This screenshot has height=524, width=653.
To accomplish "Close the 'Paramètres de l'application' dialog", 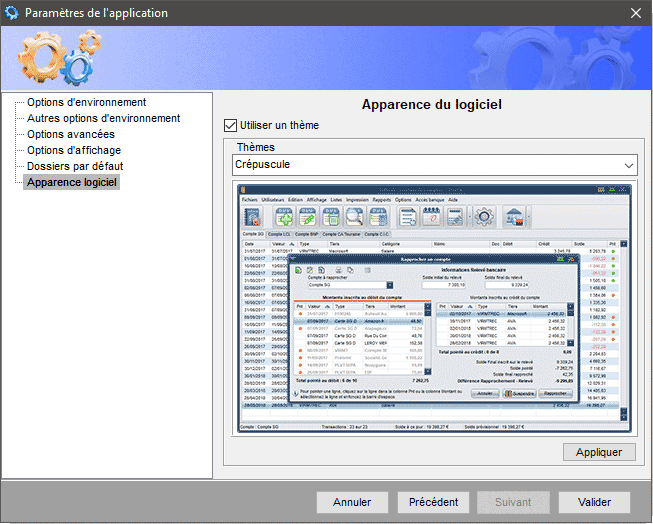I will (636, 13).
